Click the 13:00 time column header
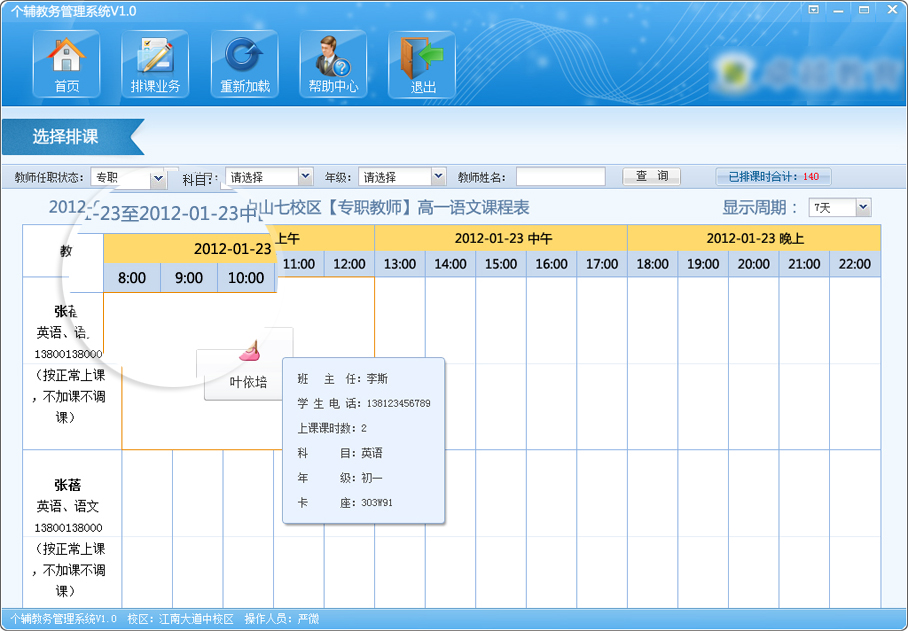The width and height of the screenshot is (908, 631). 400,264
